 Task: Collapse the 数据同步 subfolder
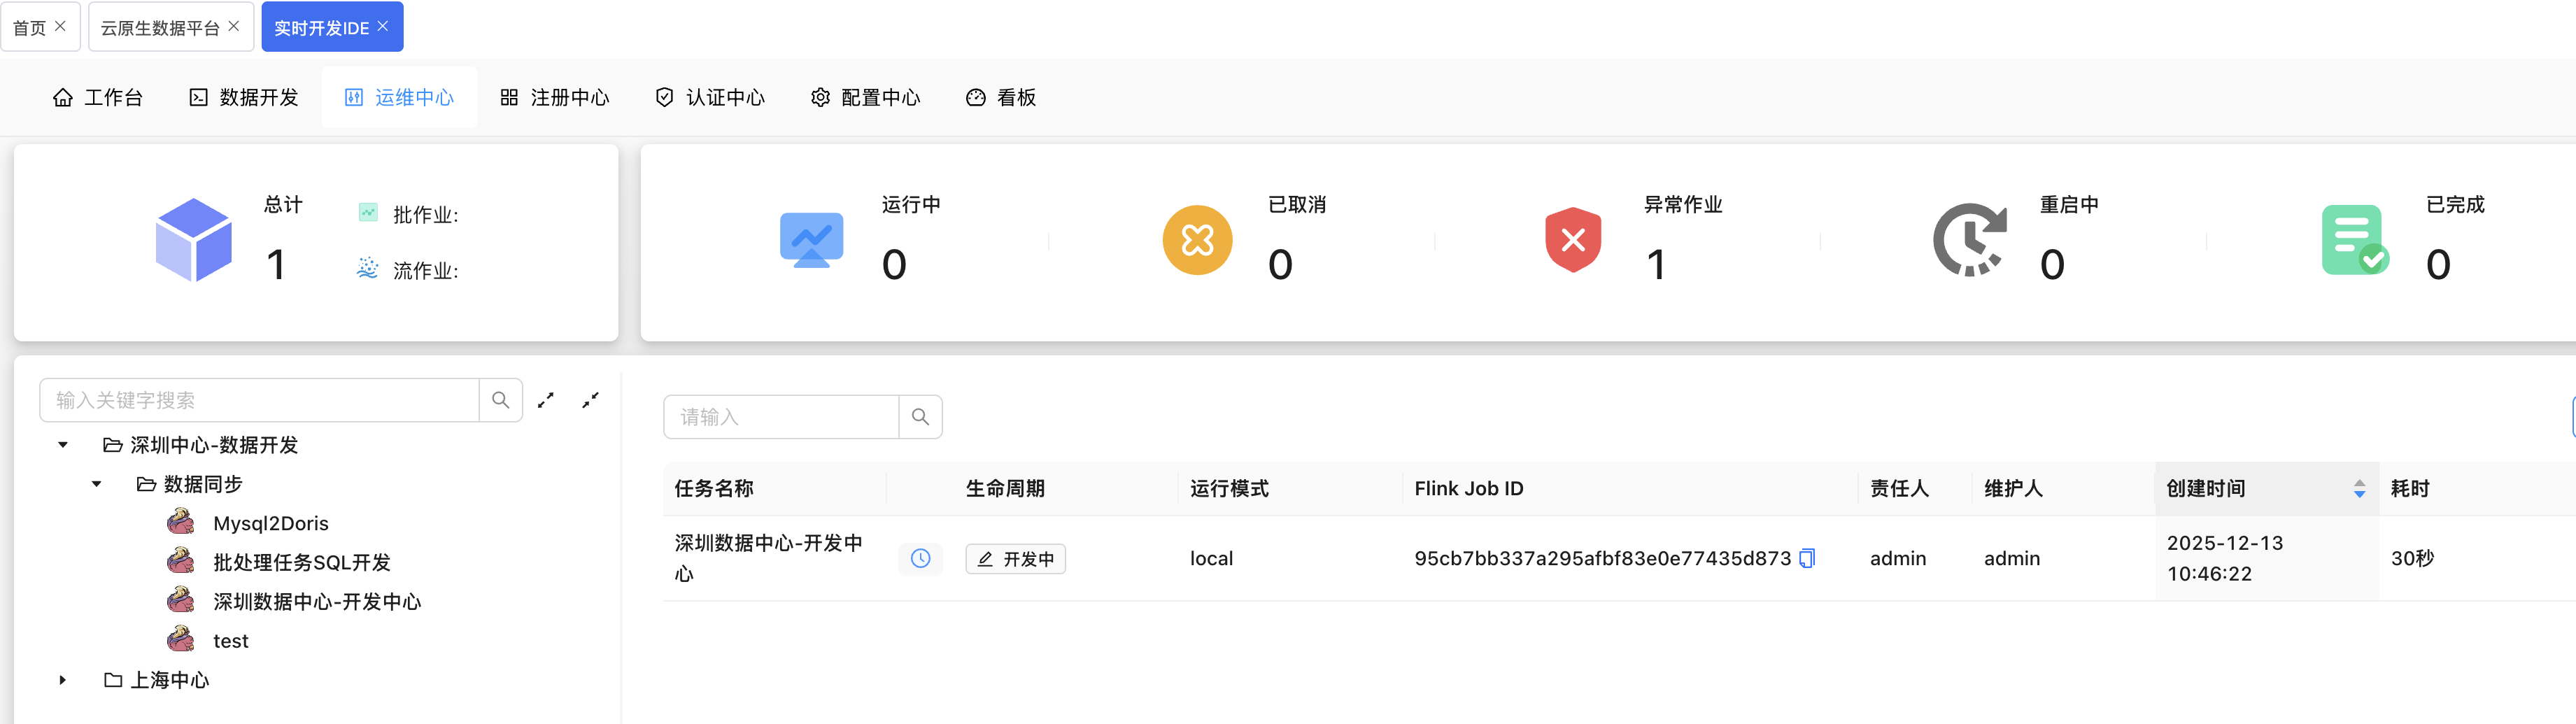[97, 484]
